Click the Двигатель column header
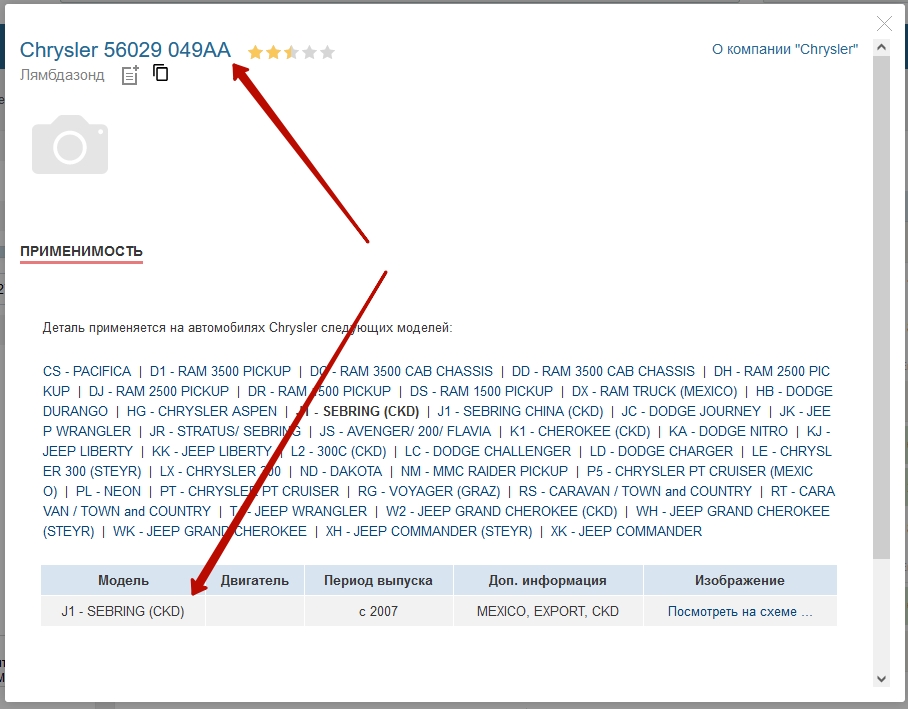Screen dimensions: 908x709 (x=255, y=580)
